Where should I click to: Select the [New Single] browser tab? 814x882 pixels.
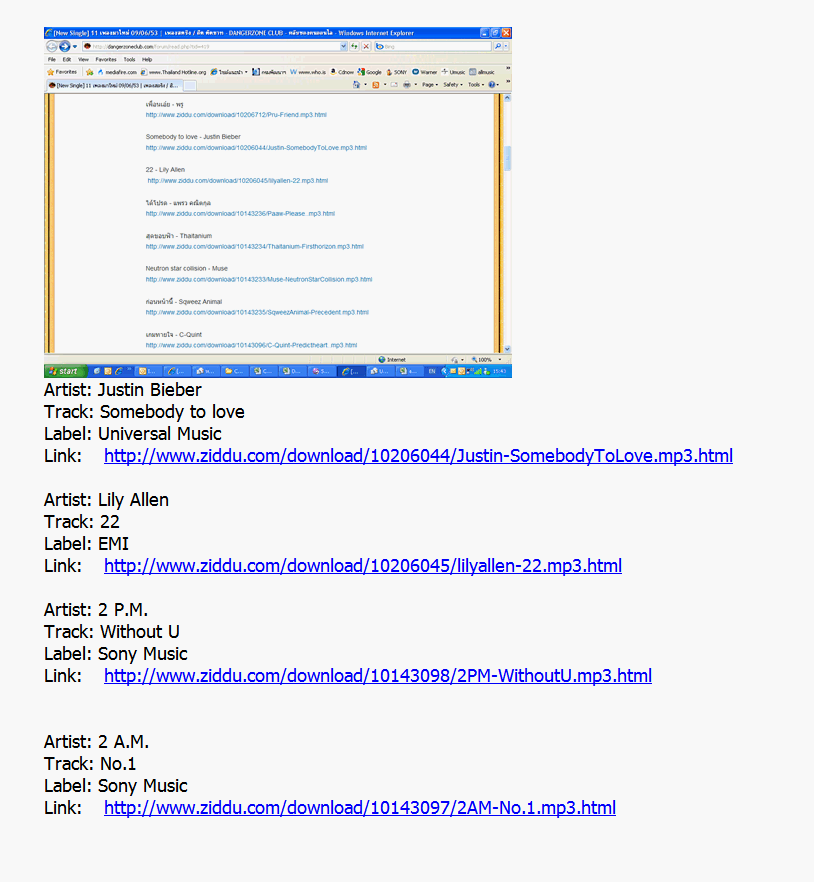tap(114, 86)
